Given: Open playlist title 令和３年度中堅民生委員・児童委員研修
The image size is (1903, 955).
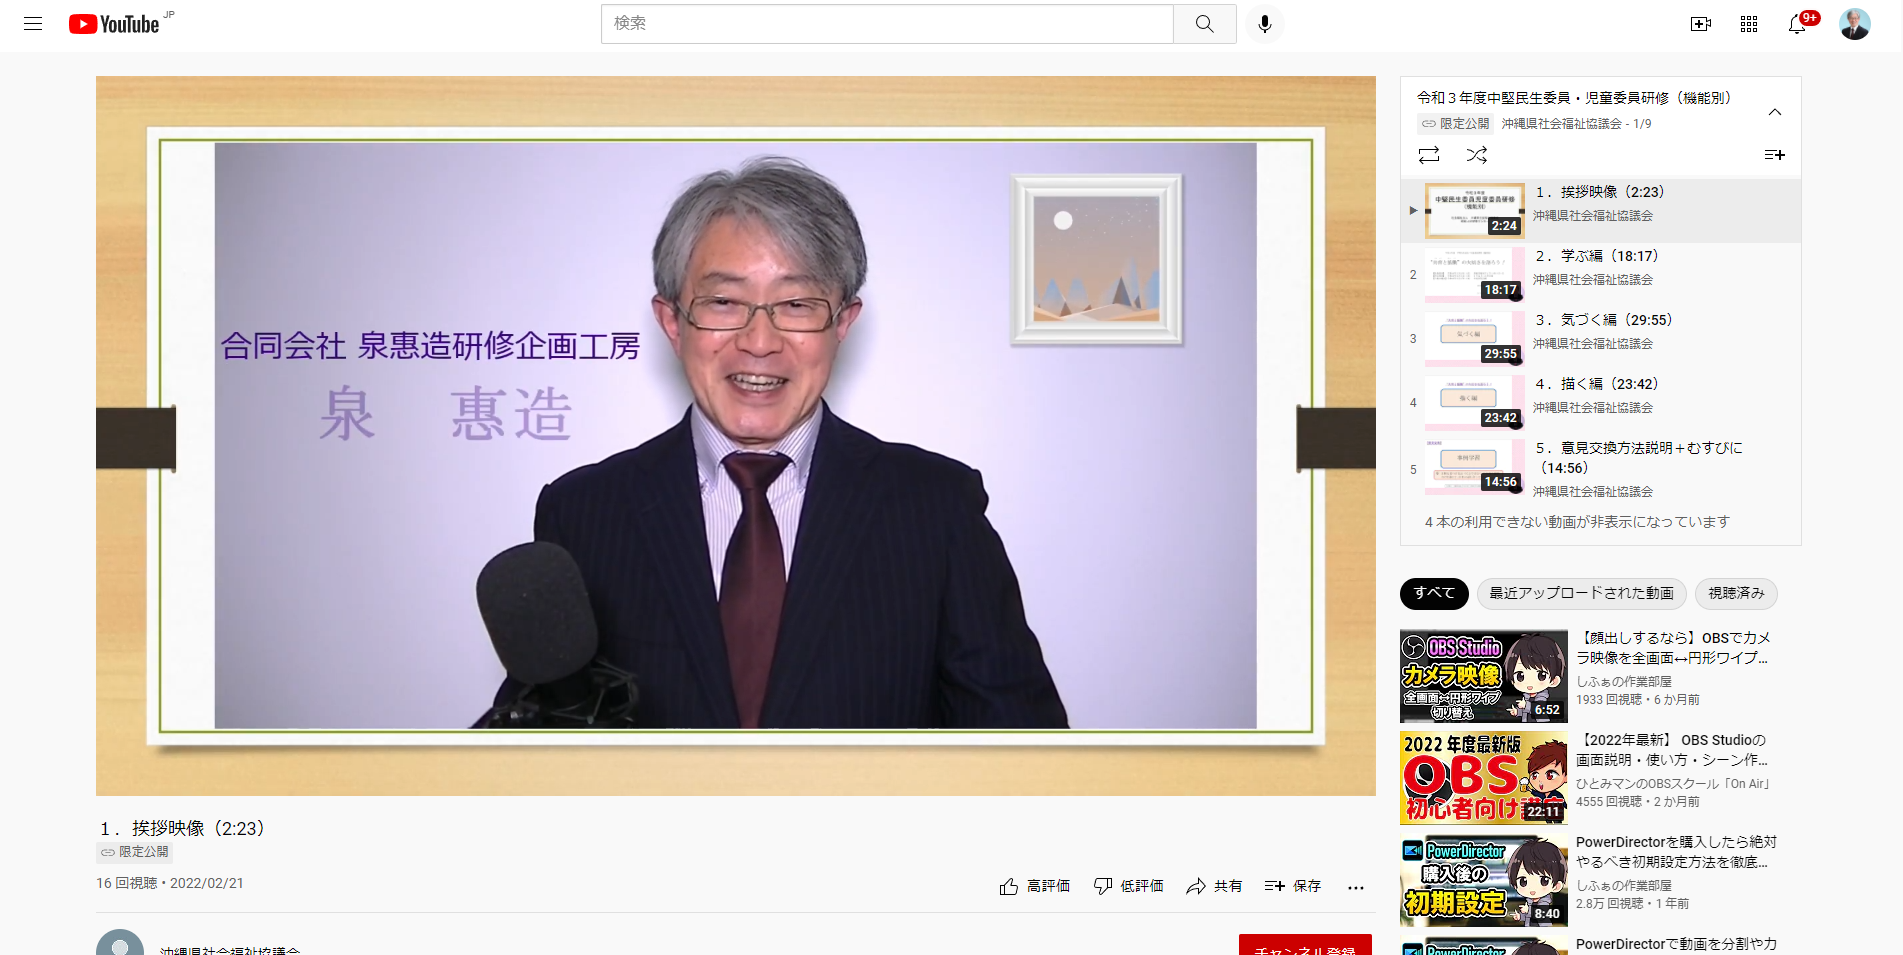Looking at the screenshot, I should click(1574, 98).
